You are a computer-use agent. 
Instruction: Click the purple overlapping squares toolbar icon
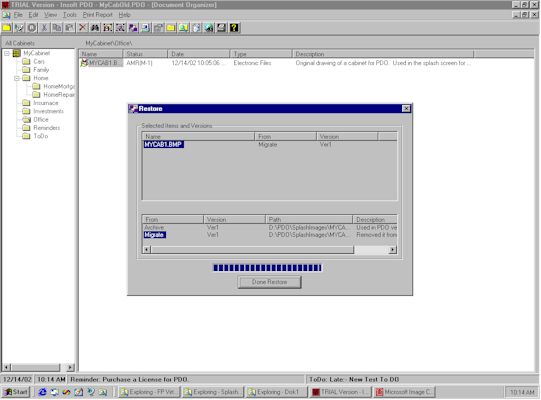[133, 28]
